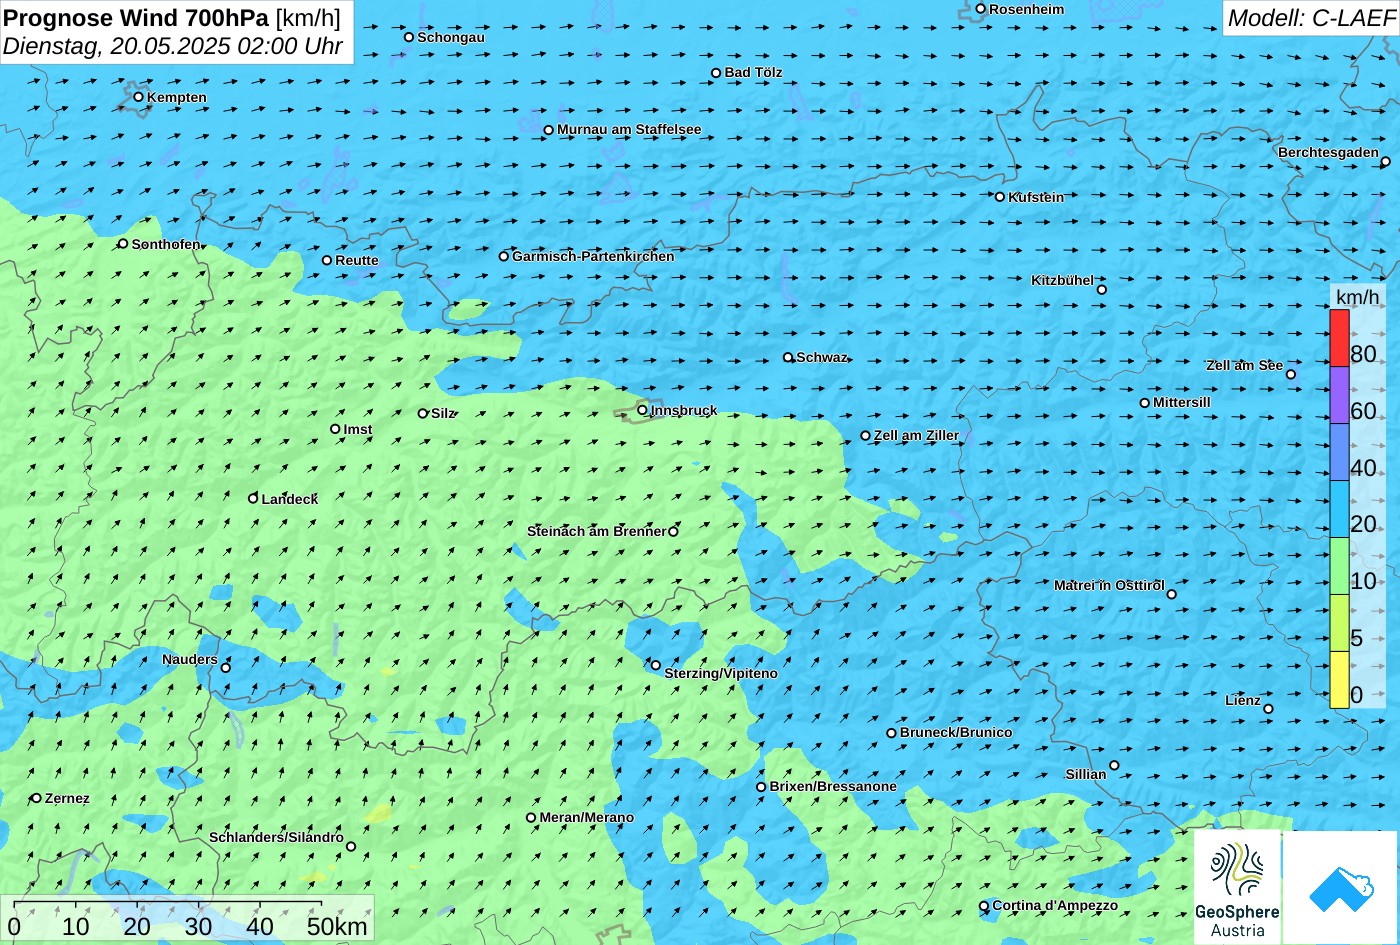This screenshot has height=945, width=1400.
Task: Click the Schlanders/Silandro marker
Action: (x=350, y=846)
